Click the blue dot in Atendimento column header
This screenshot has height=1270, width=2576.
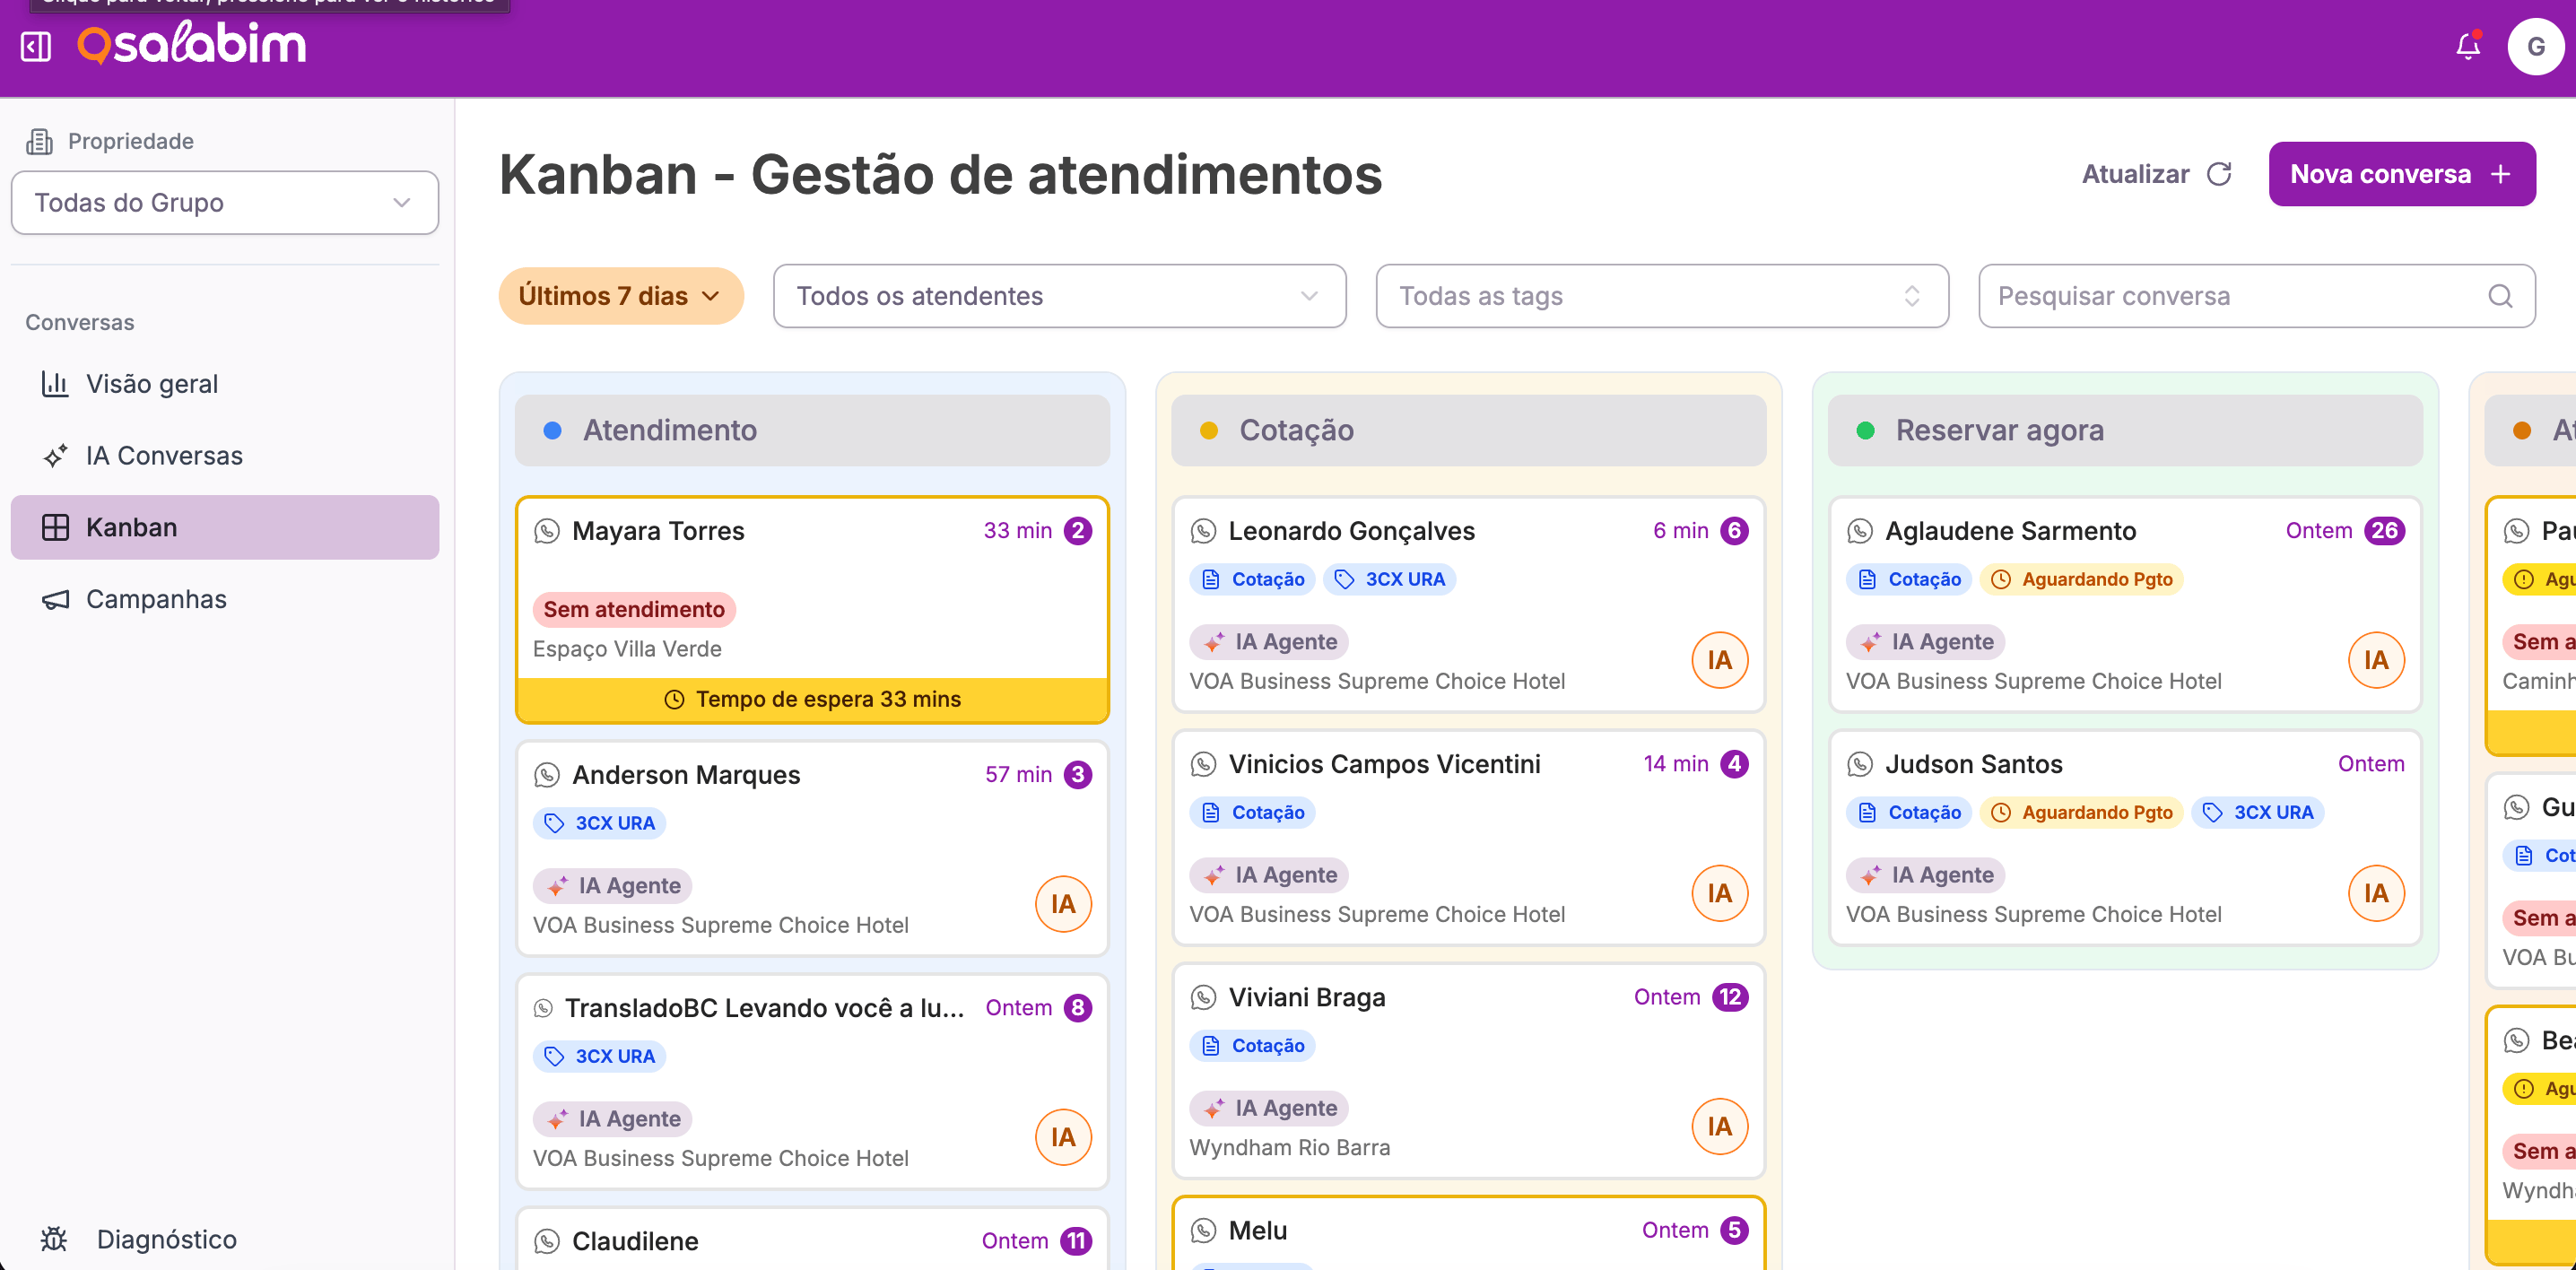[x=552, y=430]
